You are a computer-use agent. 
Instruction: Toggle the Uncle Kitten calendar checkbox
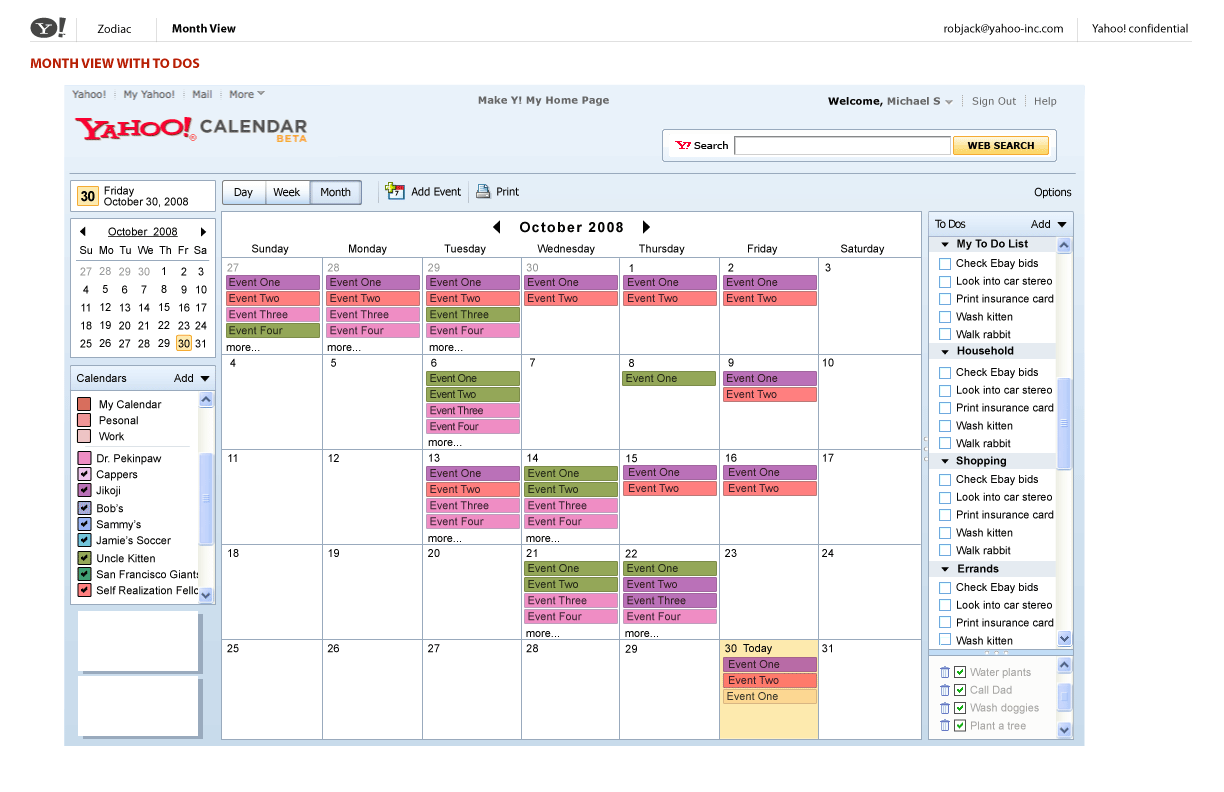tap(84, 558)
